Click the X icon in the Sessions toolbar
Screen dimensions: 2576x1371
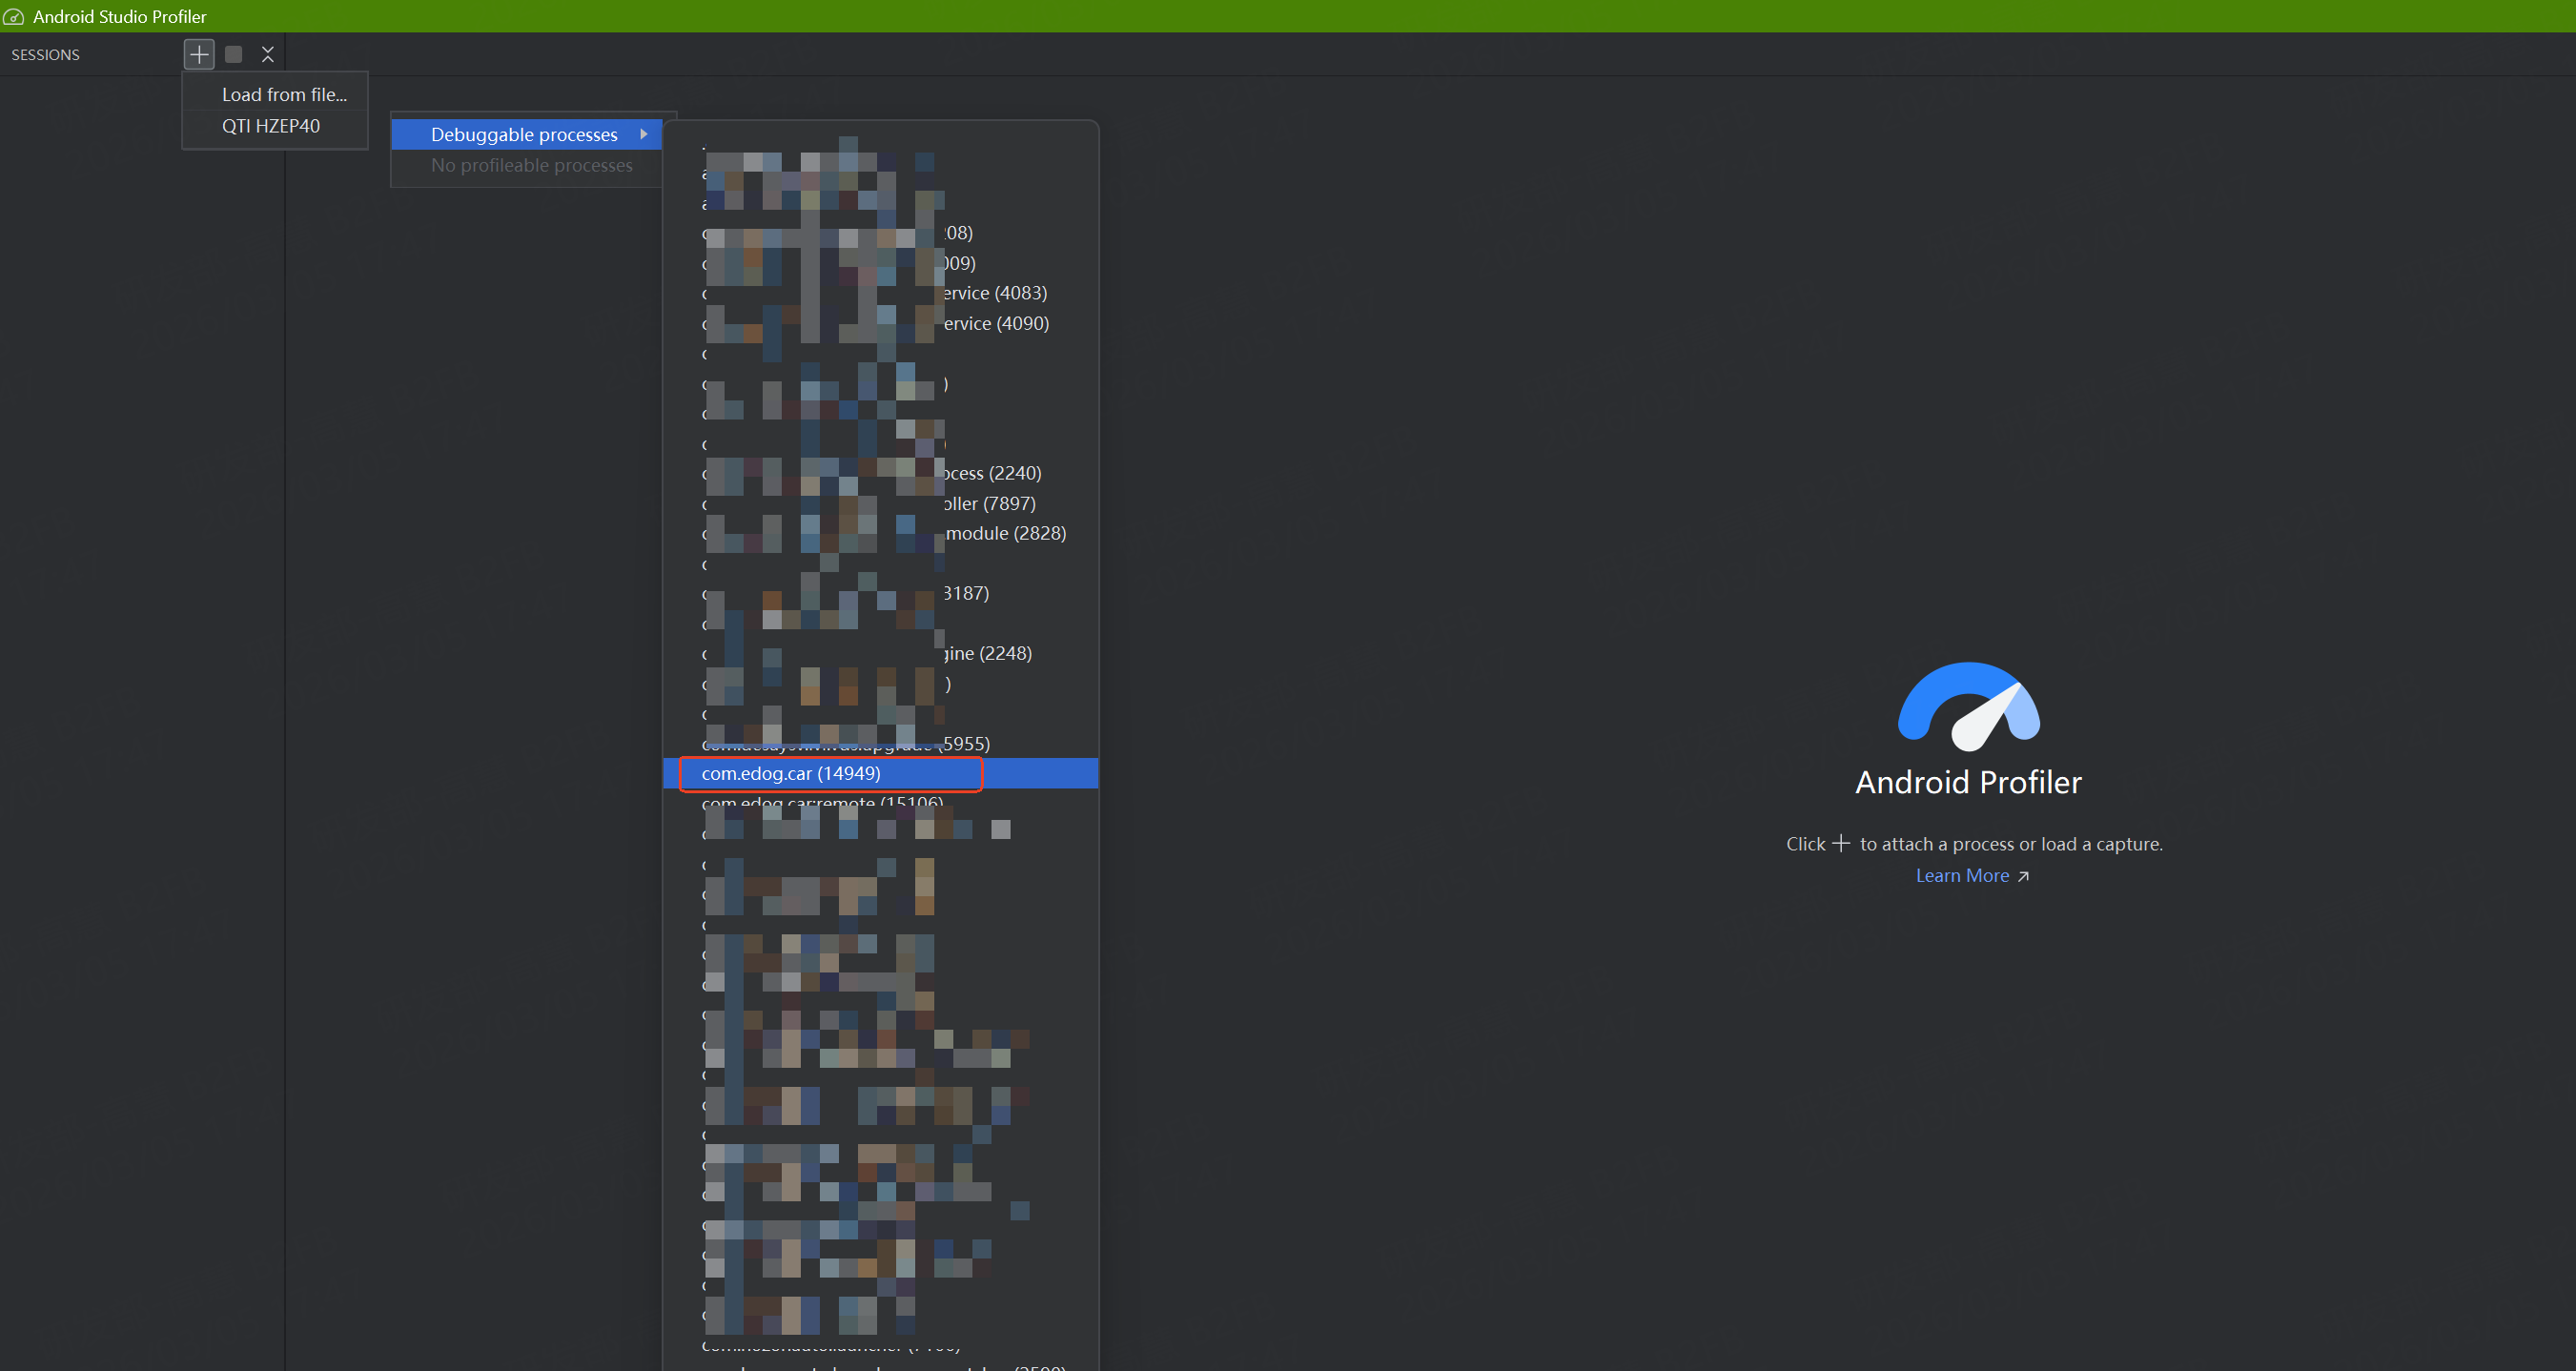[x=267, y=54]
